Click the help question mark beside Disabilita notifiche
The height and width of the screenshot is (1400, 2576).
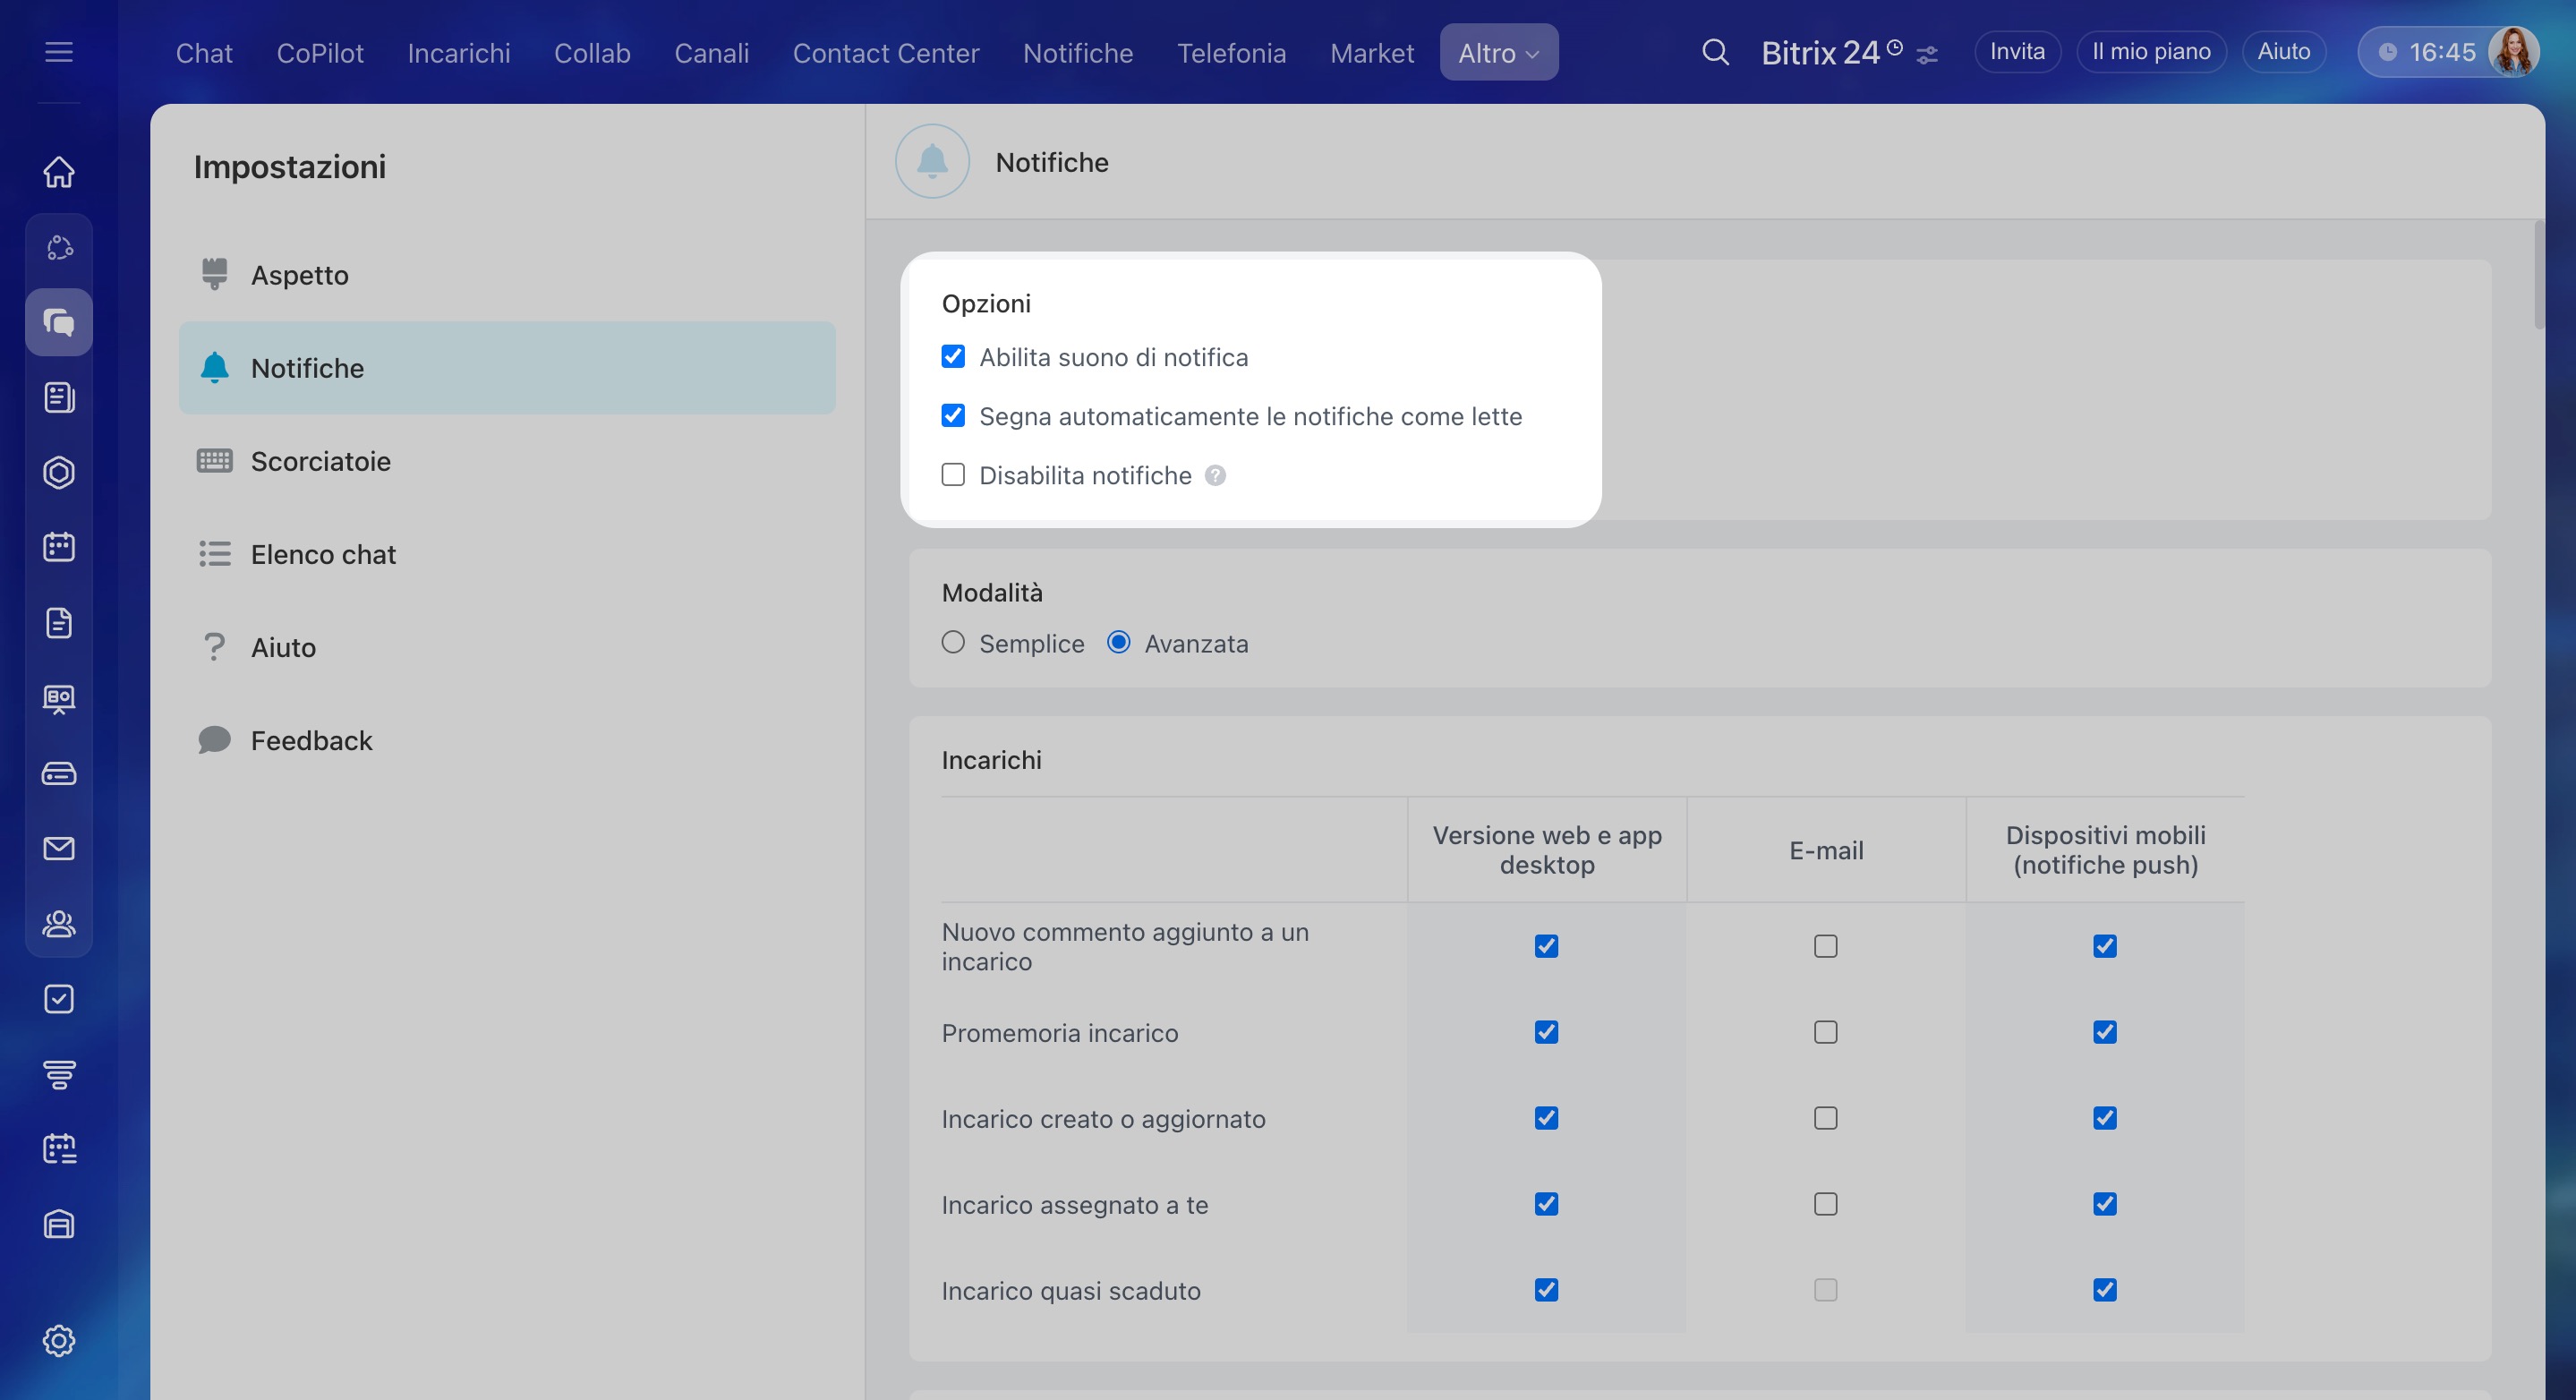(1215, 476)
